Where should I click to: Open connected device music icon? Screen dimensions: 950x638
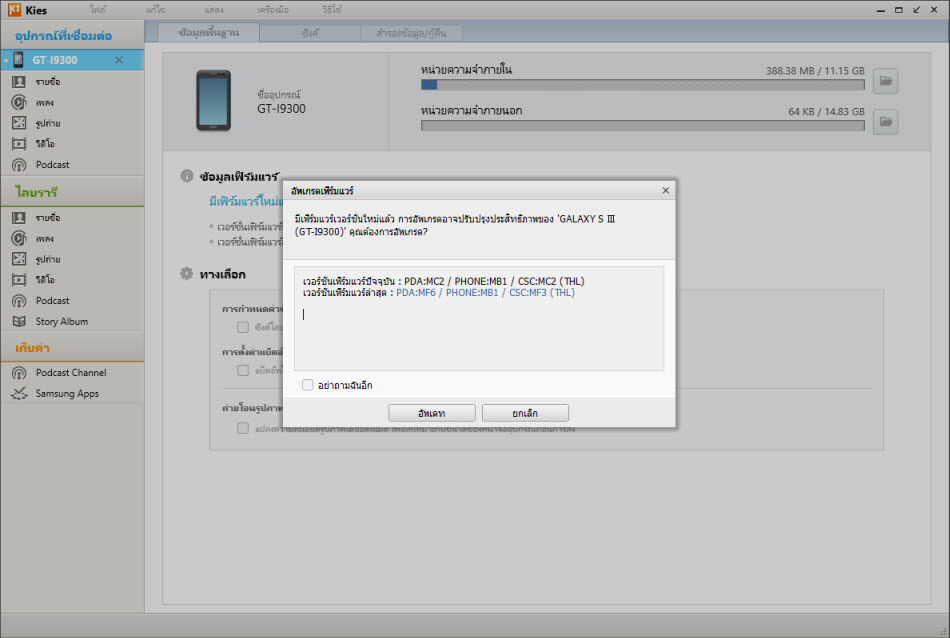[19, 102]
